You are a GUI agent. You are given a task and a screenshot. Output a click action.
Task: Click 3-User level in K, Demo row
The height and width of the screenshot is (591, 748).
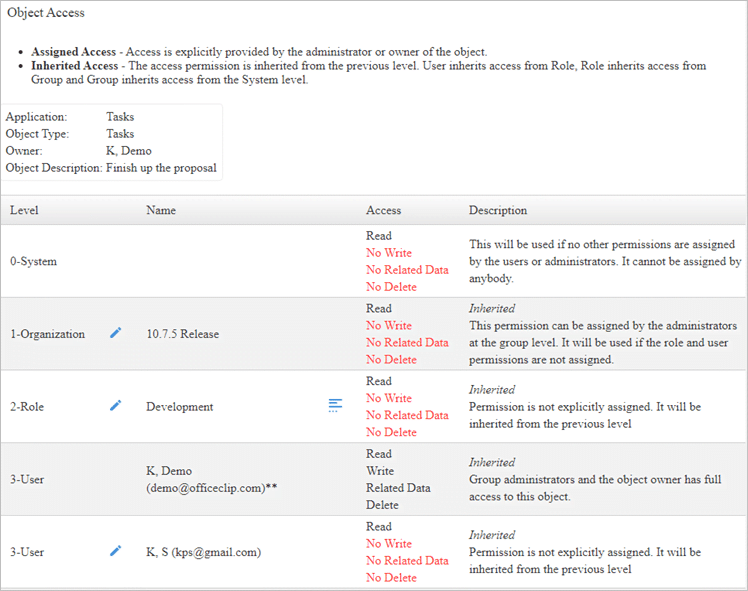click(27, 479)
